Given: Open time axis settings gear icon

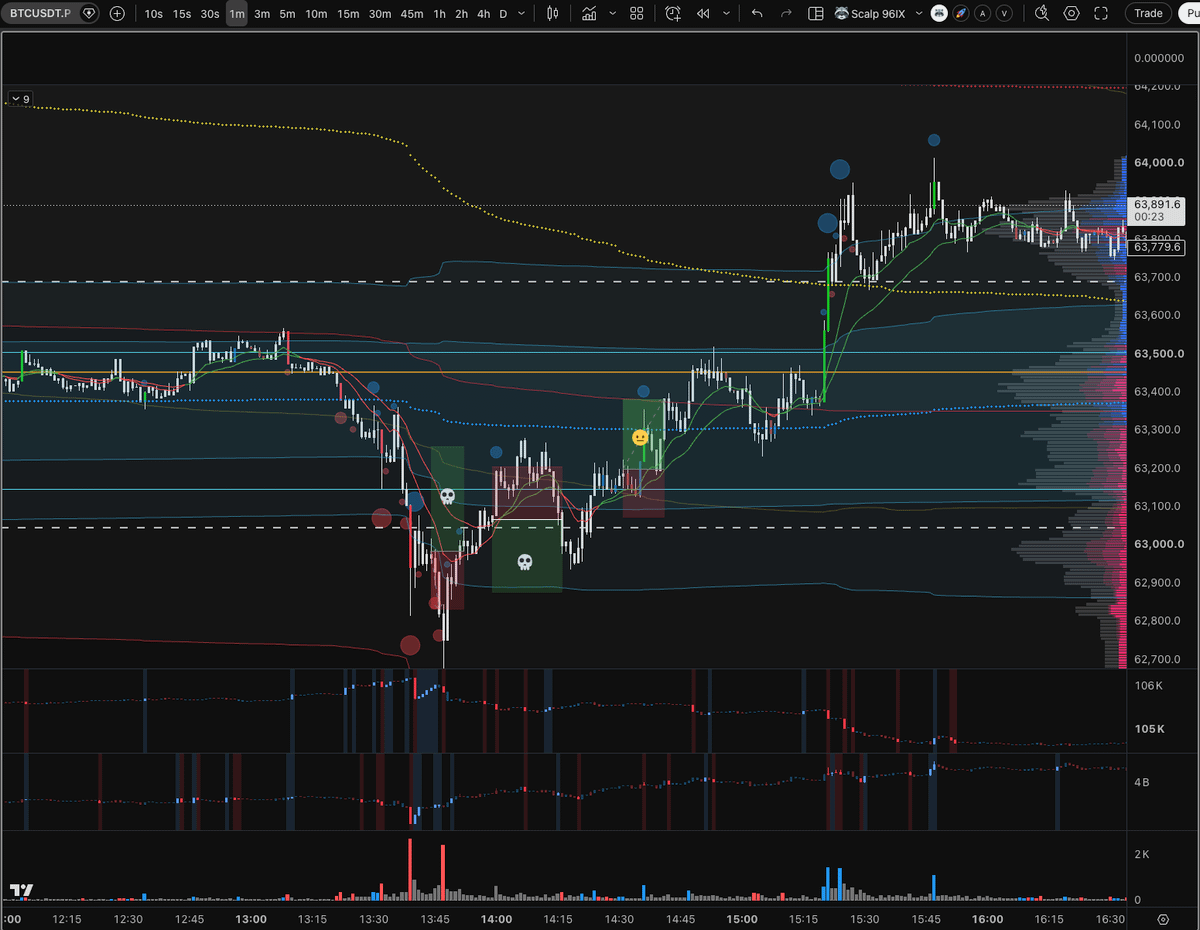Looking at the screenshot, I should pyautogui.click(x=1163, y=918).
